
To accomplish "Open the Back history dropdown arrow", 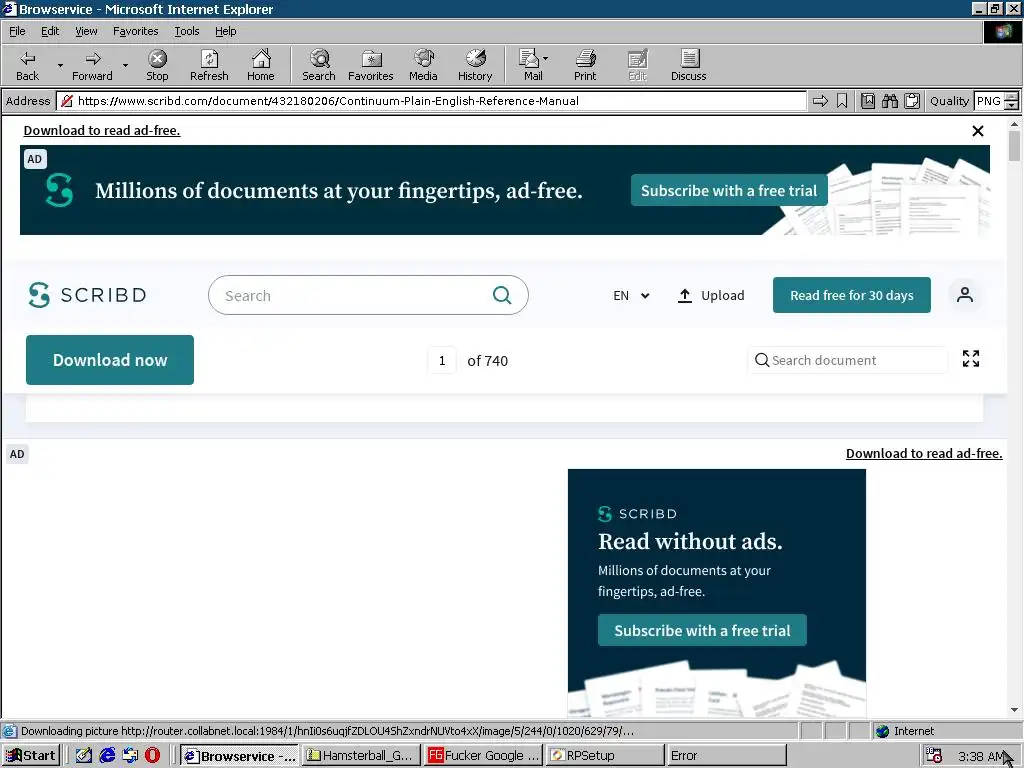I will click(60, 65).
